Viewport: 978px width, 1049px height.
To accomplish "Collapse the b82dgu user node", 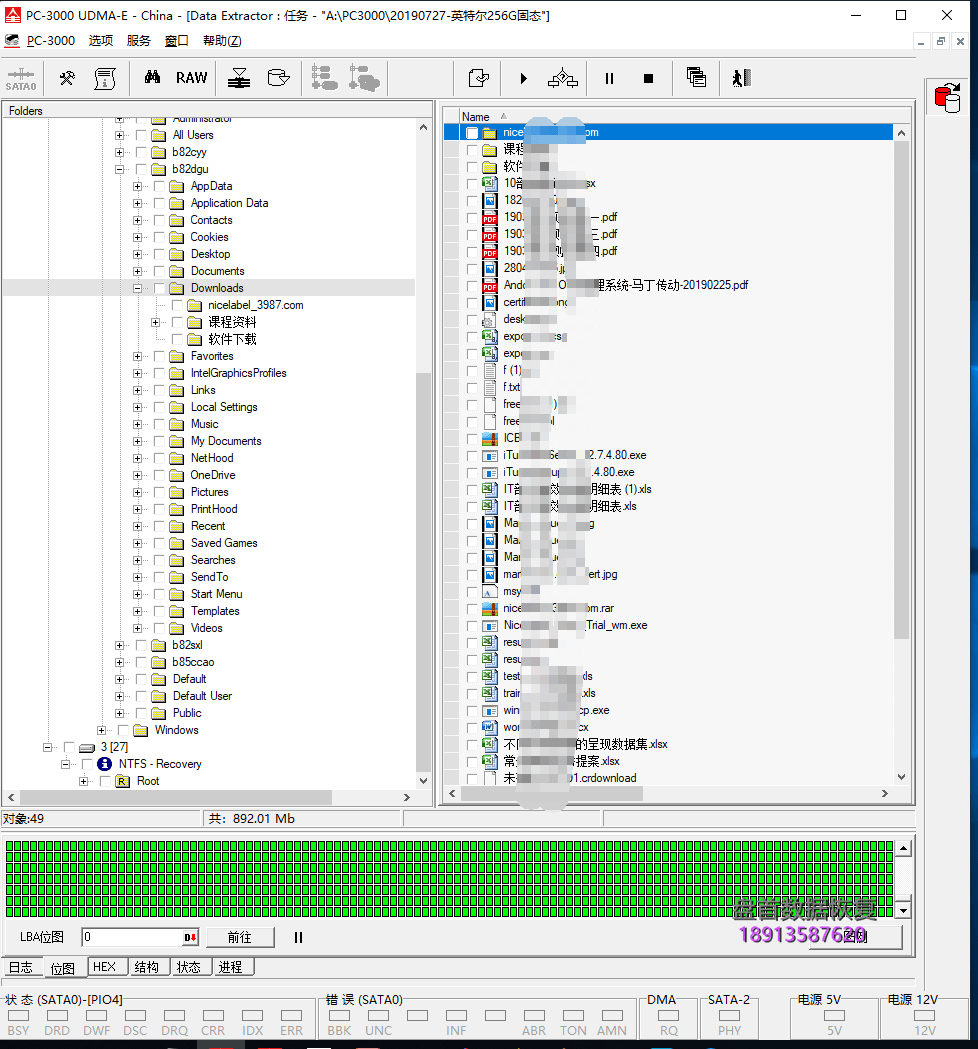I will (x=119, y=169).
